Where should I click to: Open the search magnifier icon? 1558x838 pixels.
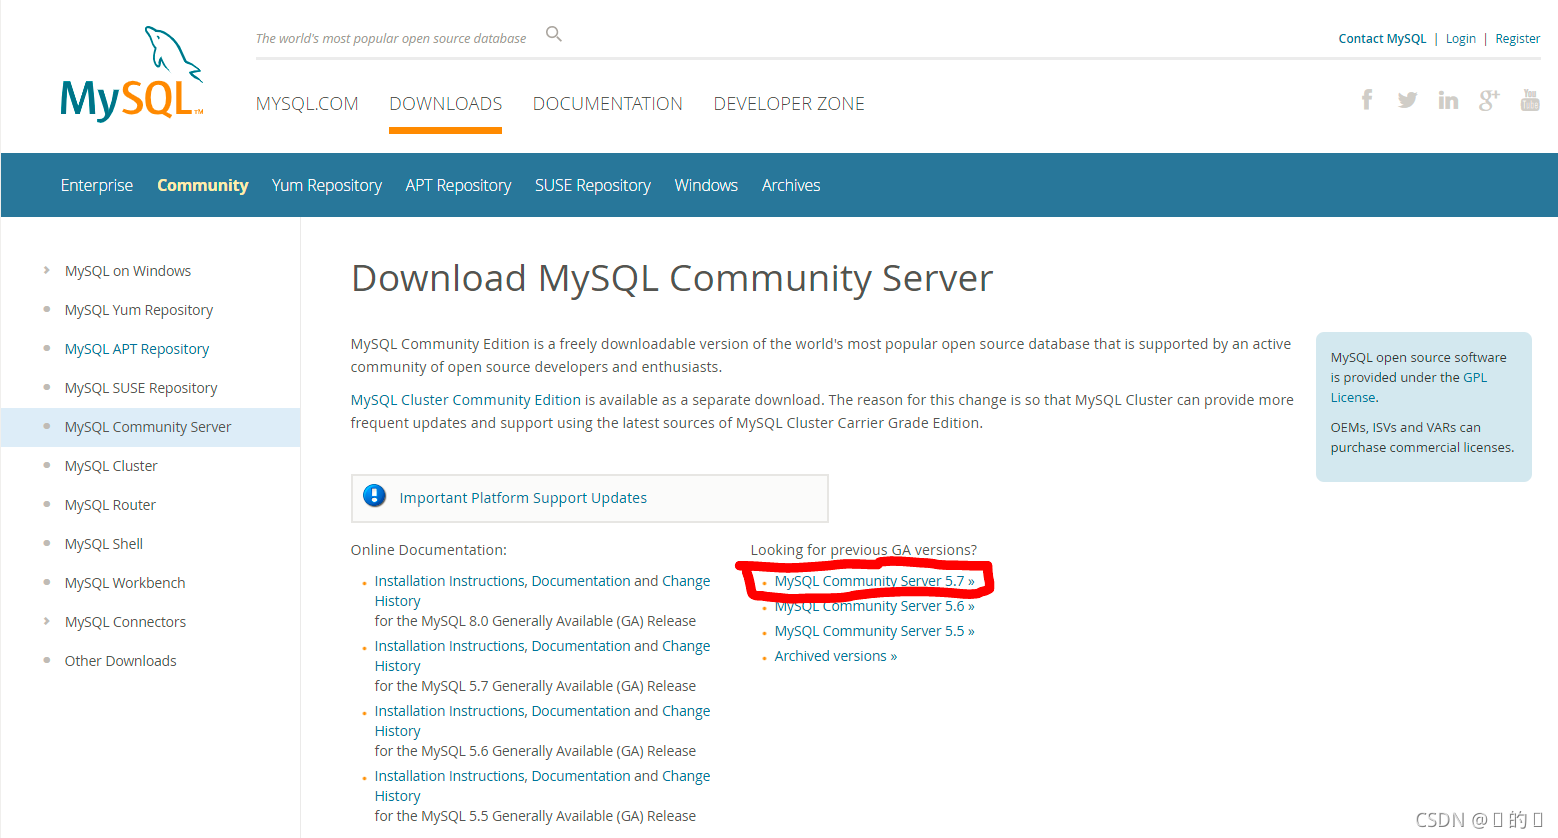554,34
